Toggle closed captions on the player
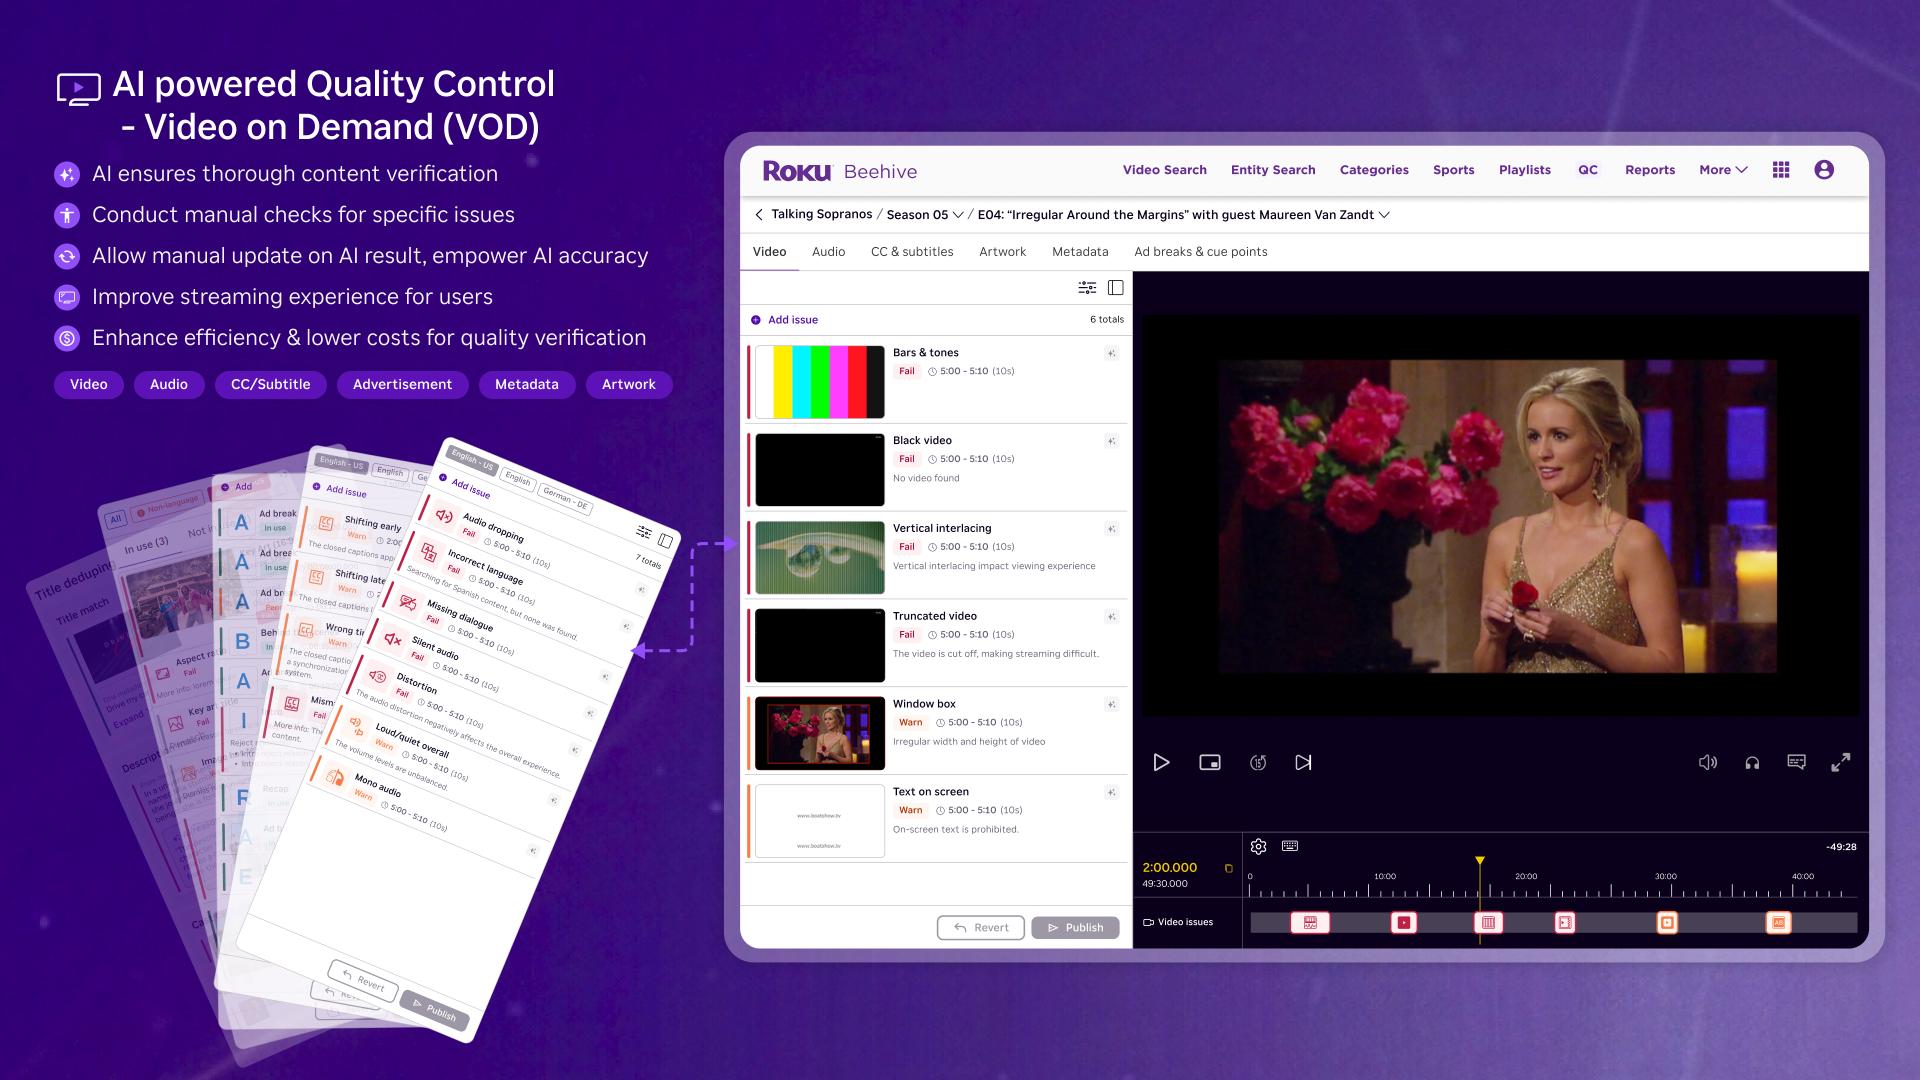 click(1797, 762)
